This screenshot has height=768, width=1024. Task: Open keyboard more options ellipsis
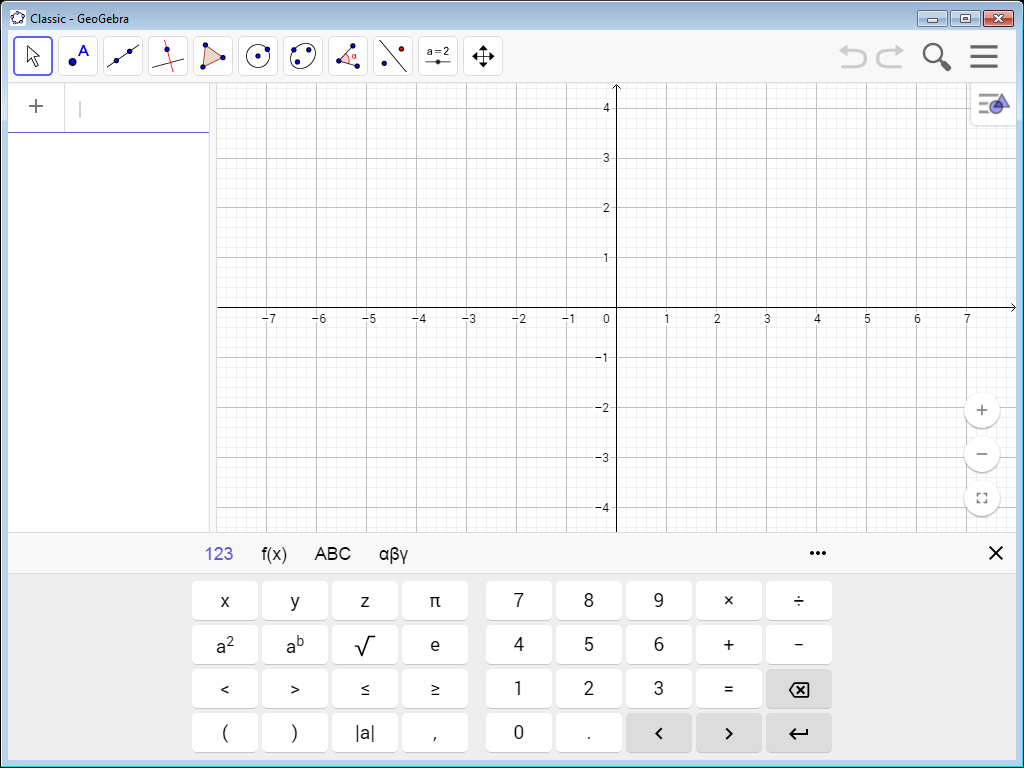pos(818,554)
